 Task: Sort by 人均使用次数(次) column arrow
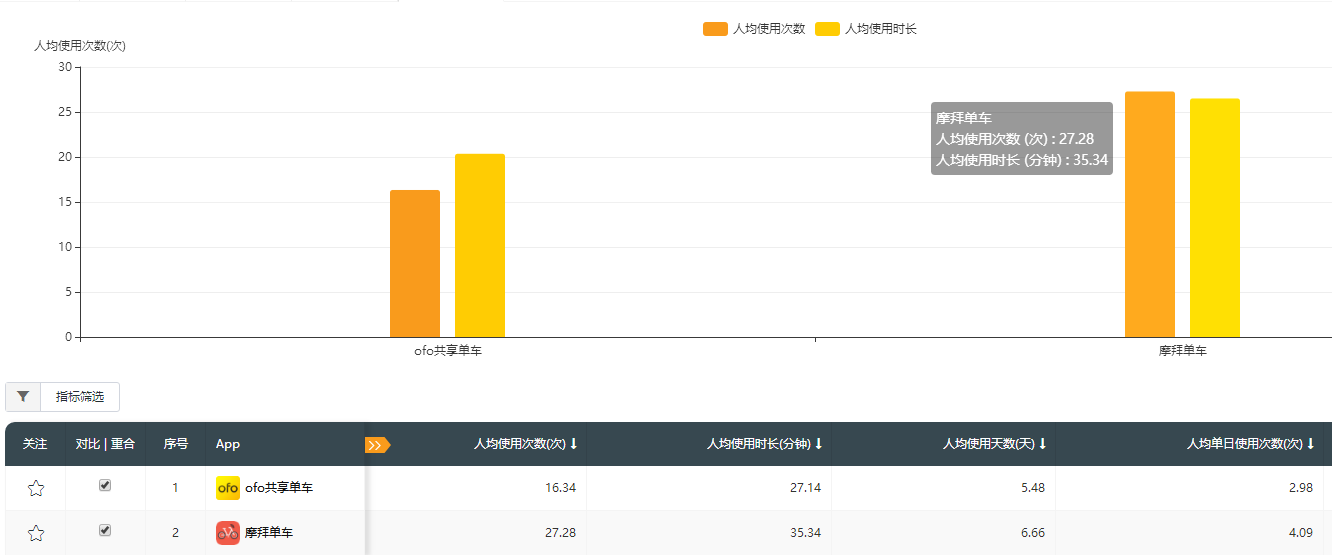[574, 444]
